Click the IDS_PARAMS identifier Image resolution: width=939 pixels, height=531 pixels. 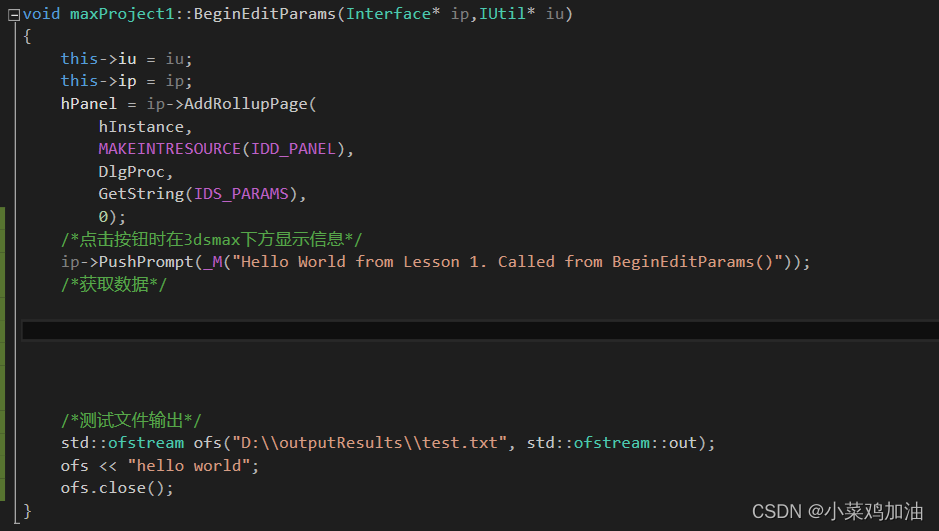tap(241, 194)
